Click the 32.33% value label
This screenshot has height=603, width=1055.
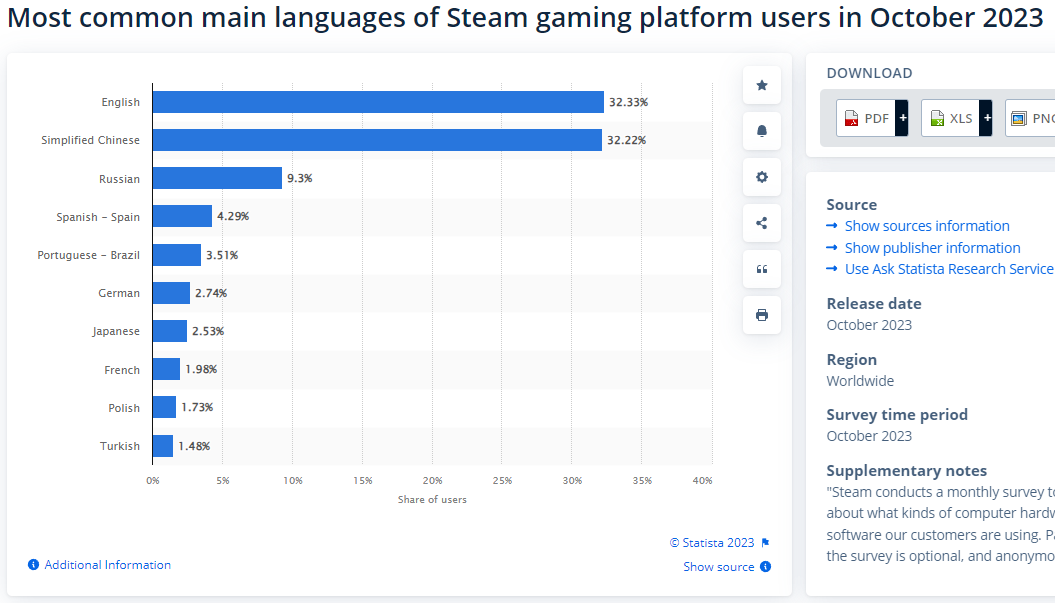628,102
